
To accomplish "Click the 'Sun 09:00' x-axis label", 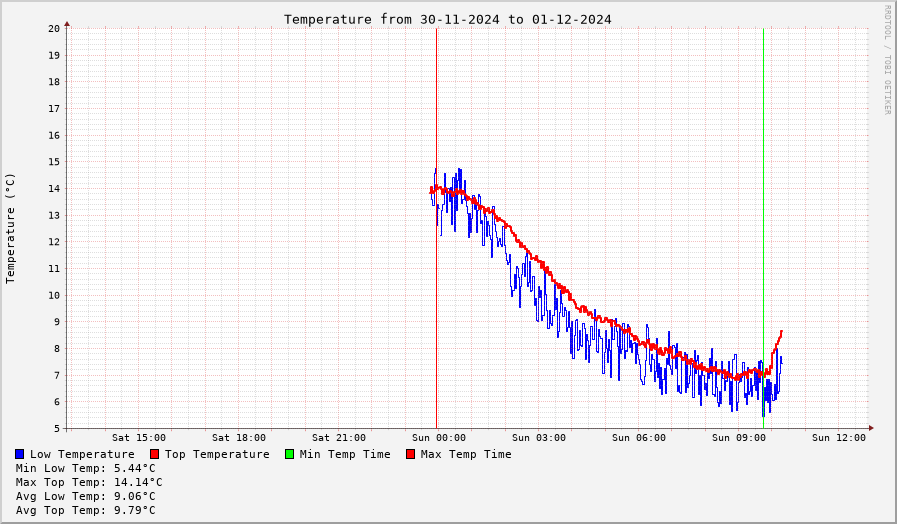I will (x=739, y=438).
